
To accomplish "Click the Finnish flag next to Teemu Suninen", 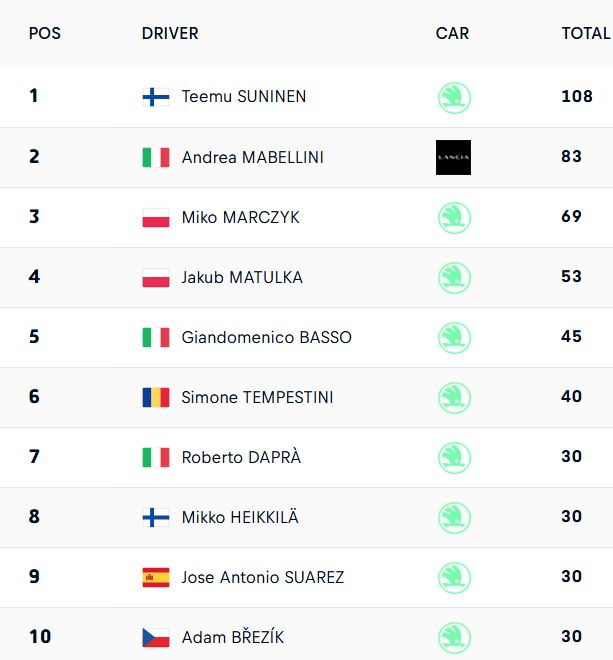I will click(x=156, y=97).
